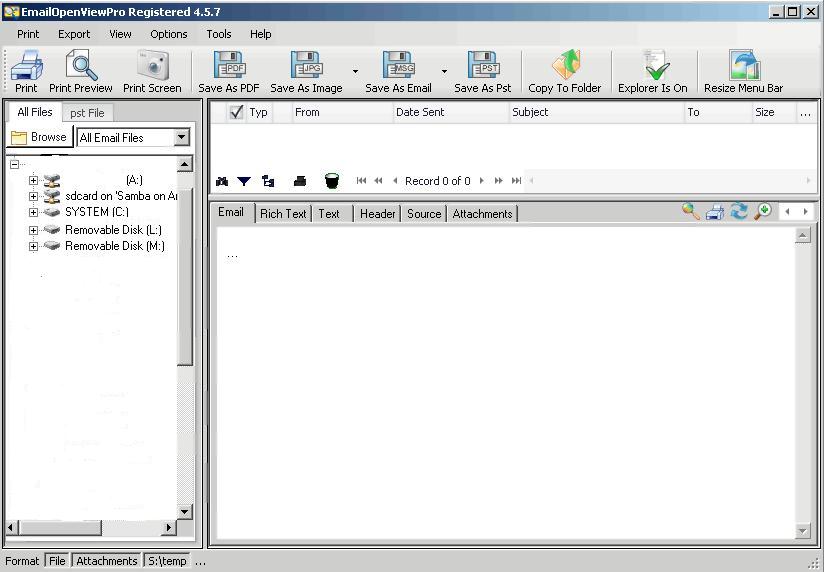Click the left tab-scroll arrow in preview pane

click(787, 211)
